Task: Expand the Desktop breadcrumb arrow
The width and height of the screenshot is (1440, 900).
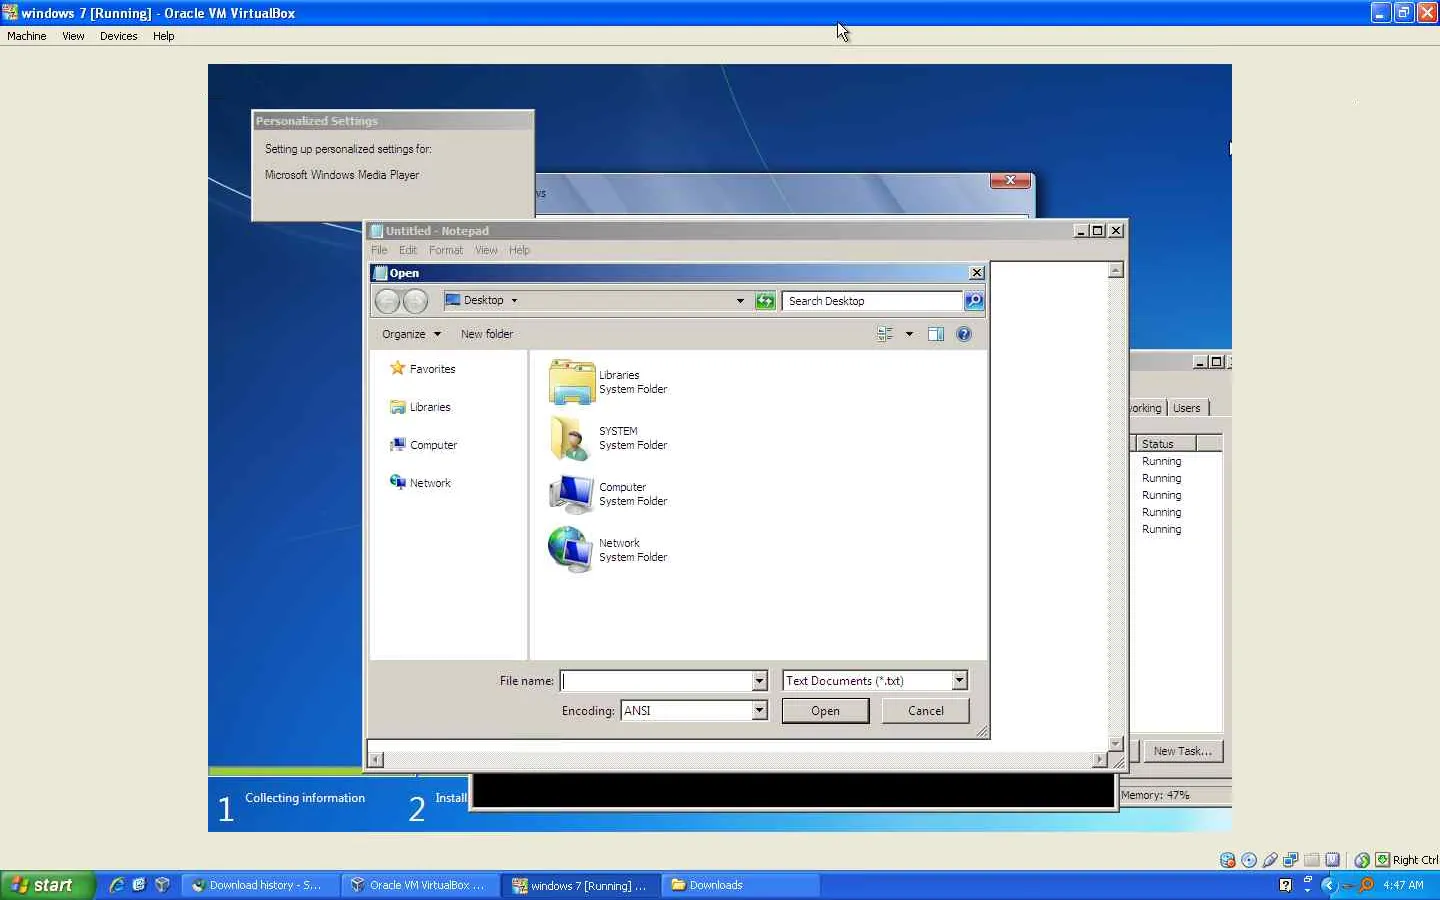Action: click(514, 301)
